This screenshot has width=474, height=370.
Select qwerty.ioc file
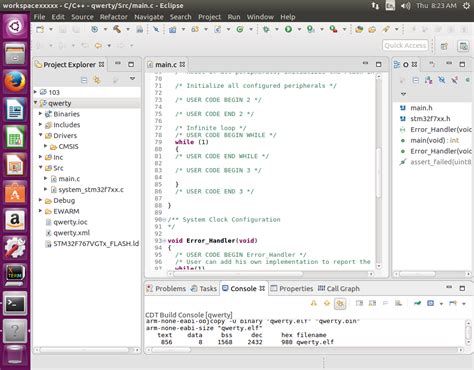click(x=70, y=222)
